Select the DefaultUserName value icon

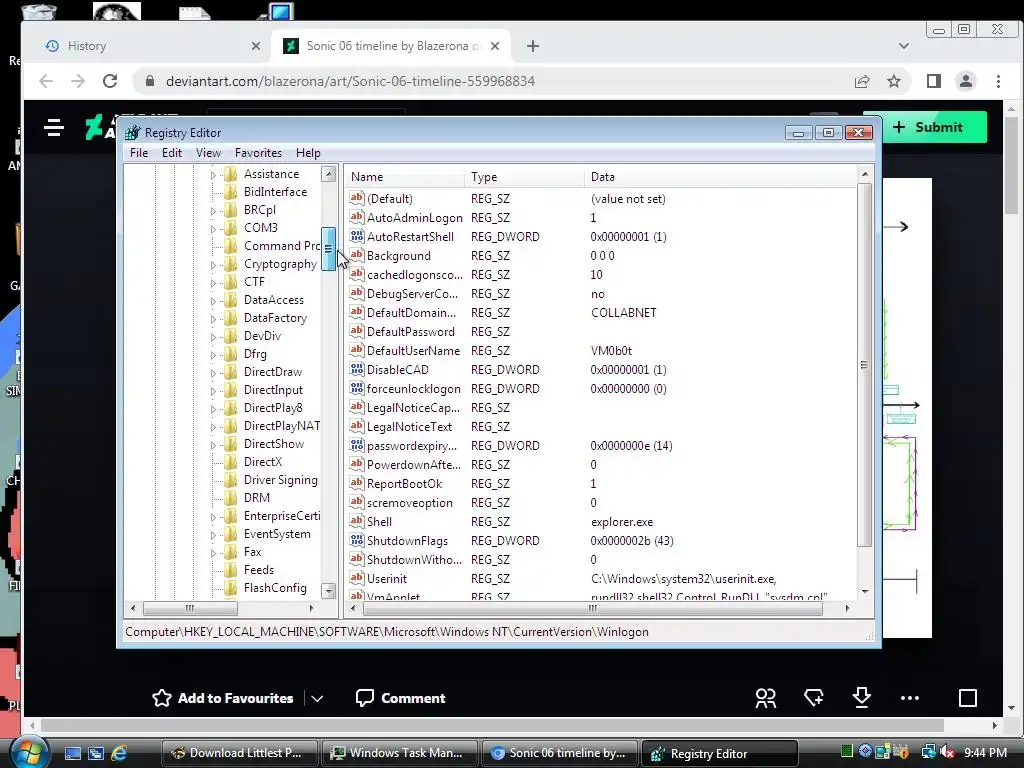click(357, 350)
